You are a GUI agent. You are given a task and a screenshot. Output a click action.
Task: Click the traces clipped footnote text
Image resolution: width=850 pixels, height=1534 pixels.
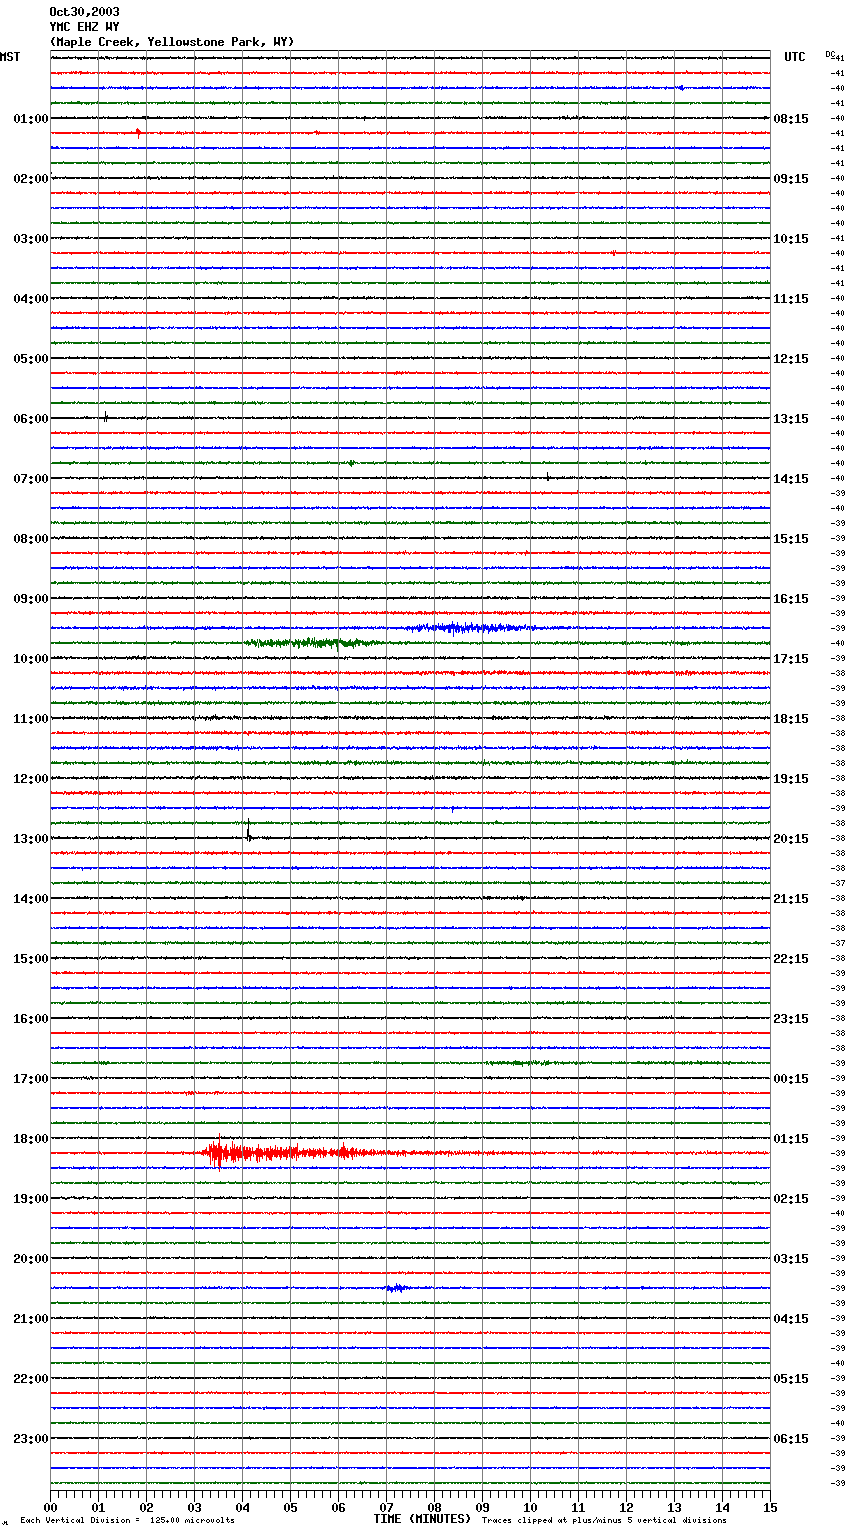click(x=604, y=1521)
